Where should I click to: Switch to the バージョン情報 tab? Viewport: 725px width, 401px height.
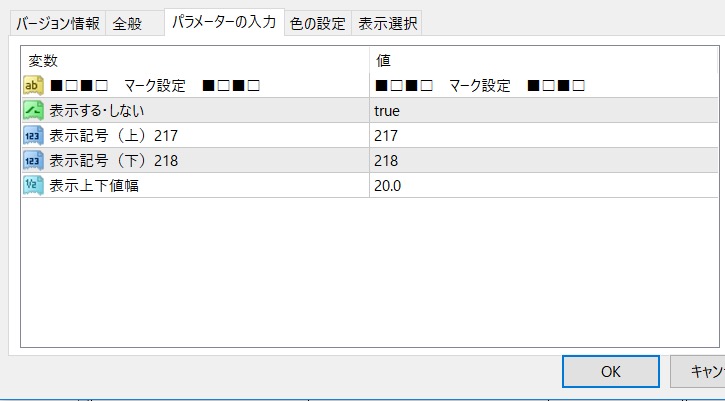click(58, 24)
